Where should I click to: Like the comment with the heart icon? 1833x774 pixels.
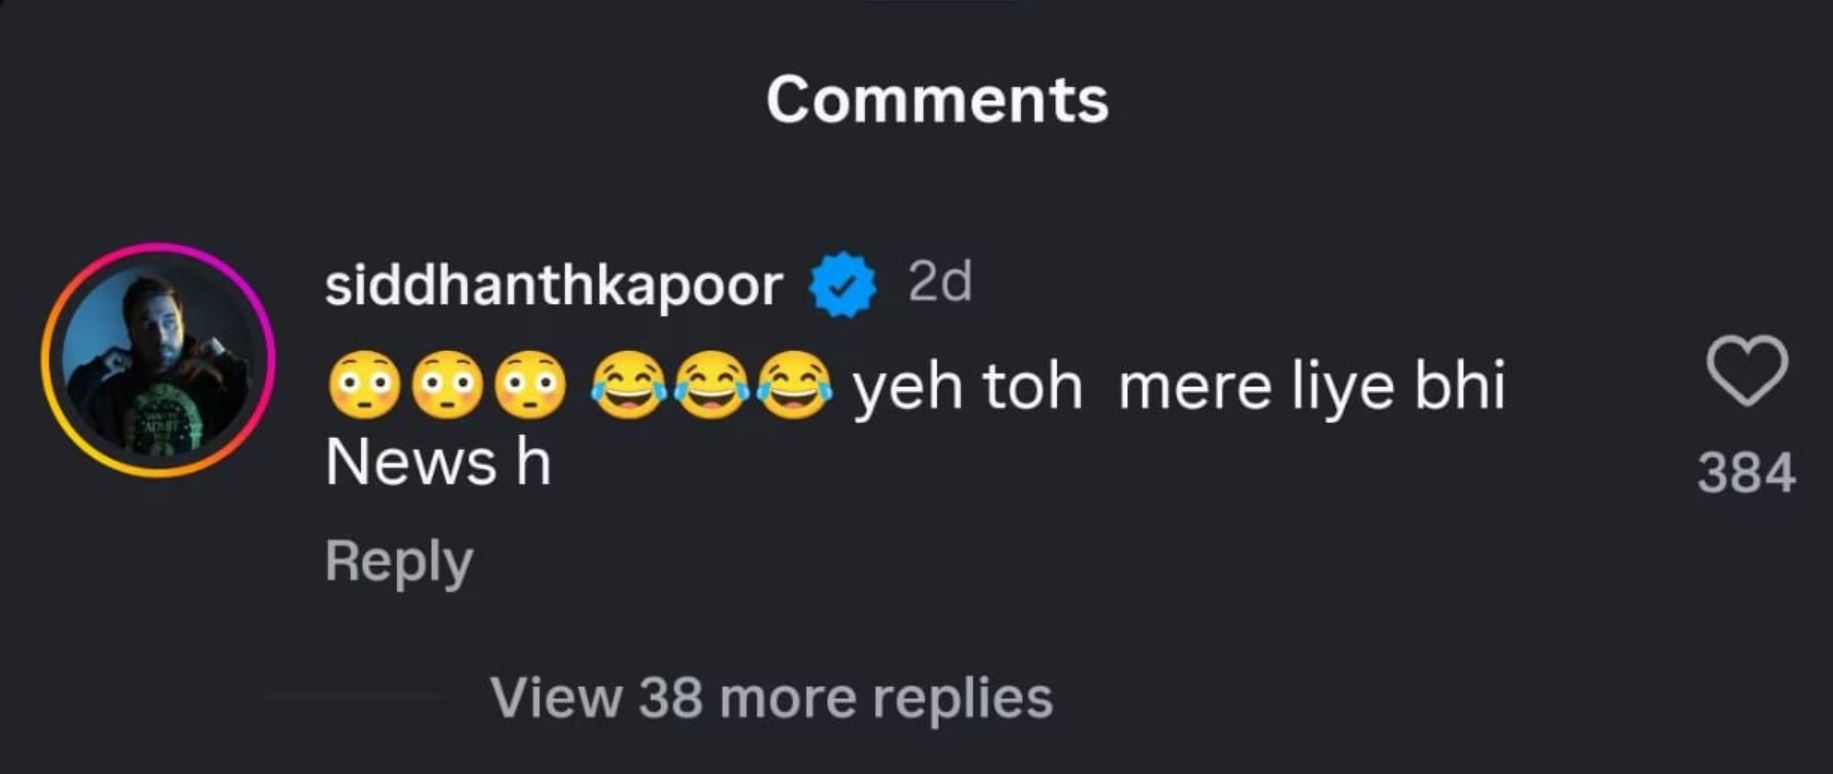point(1746,371)
